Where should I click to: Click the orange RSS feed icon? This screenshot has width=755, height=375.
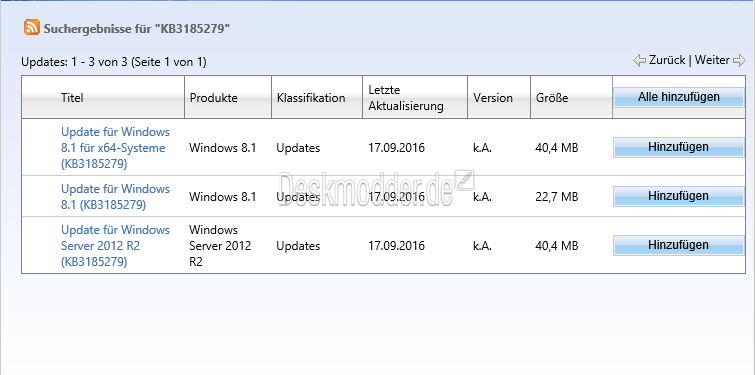pyautogui.click(x=32, y=27)
